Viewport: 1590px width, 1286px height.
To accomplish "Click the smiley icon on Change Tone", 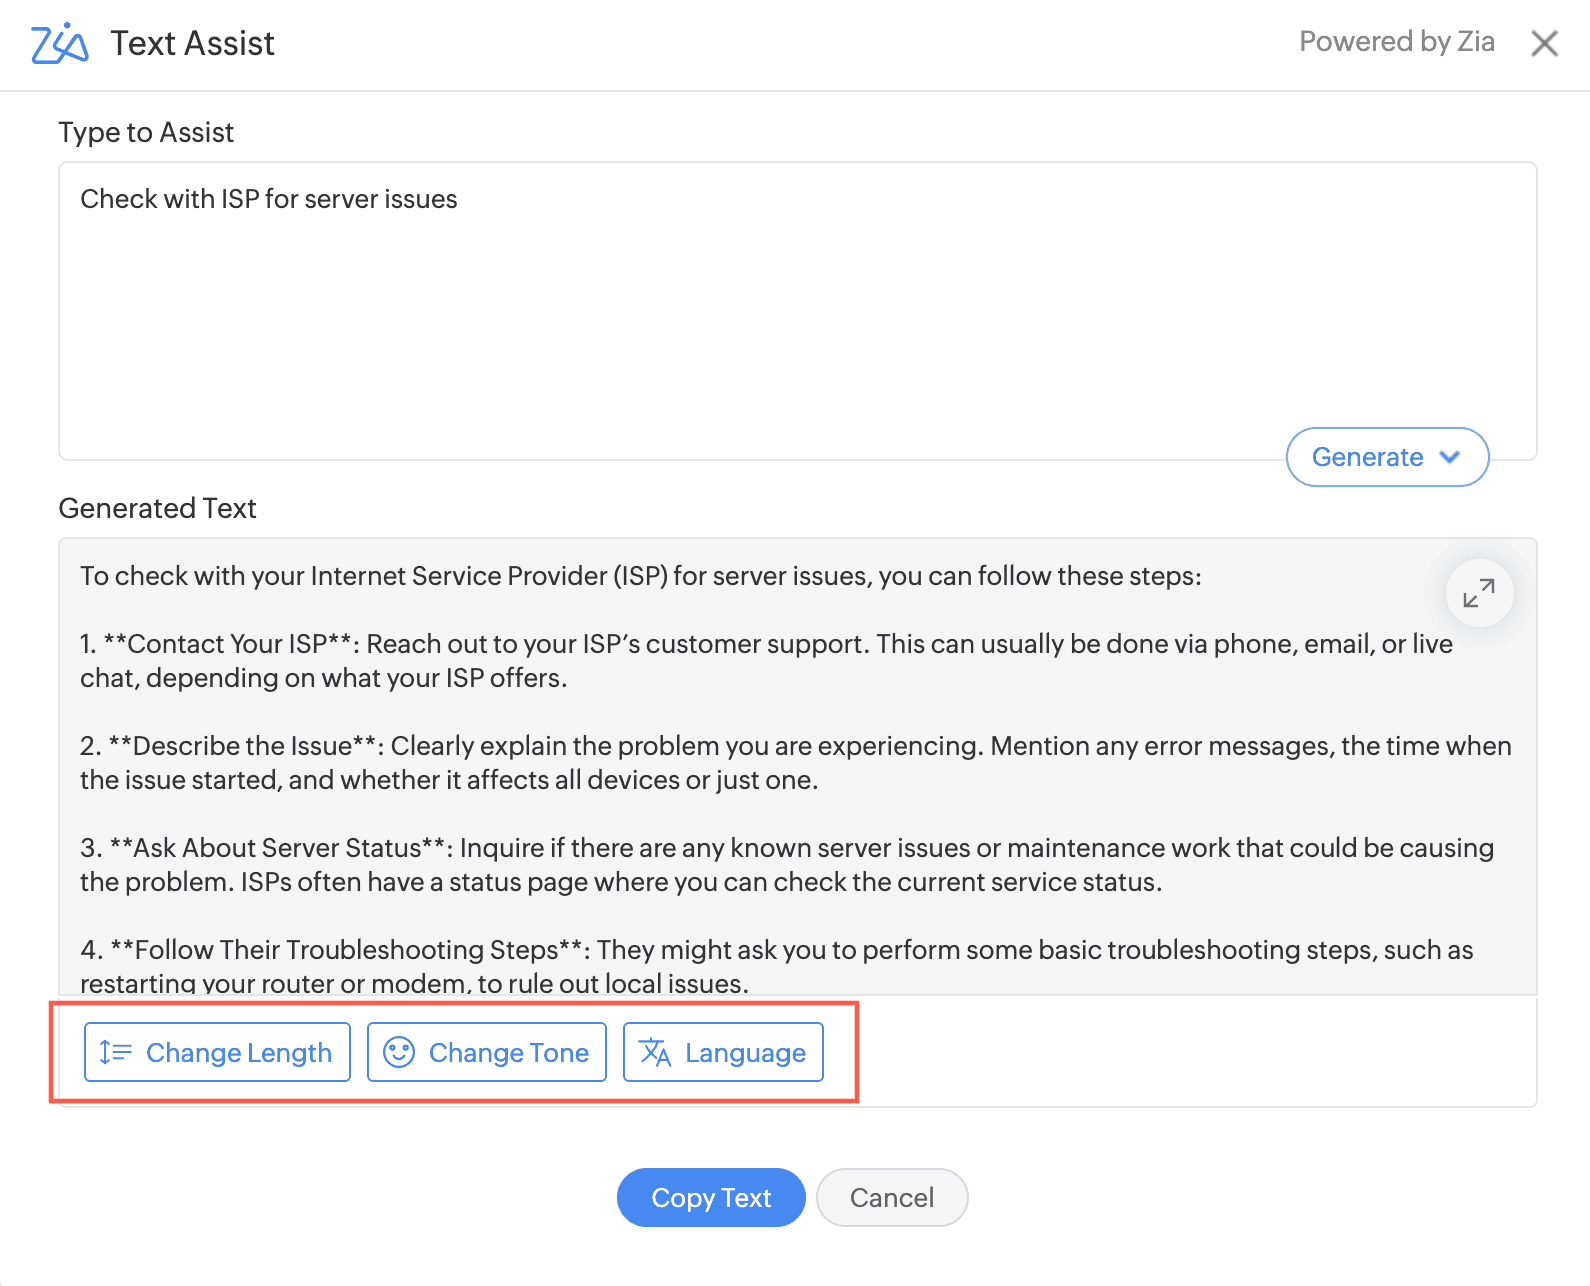I will point(399,1052).
